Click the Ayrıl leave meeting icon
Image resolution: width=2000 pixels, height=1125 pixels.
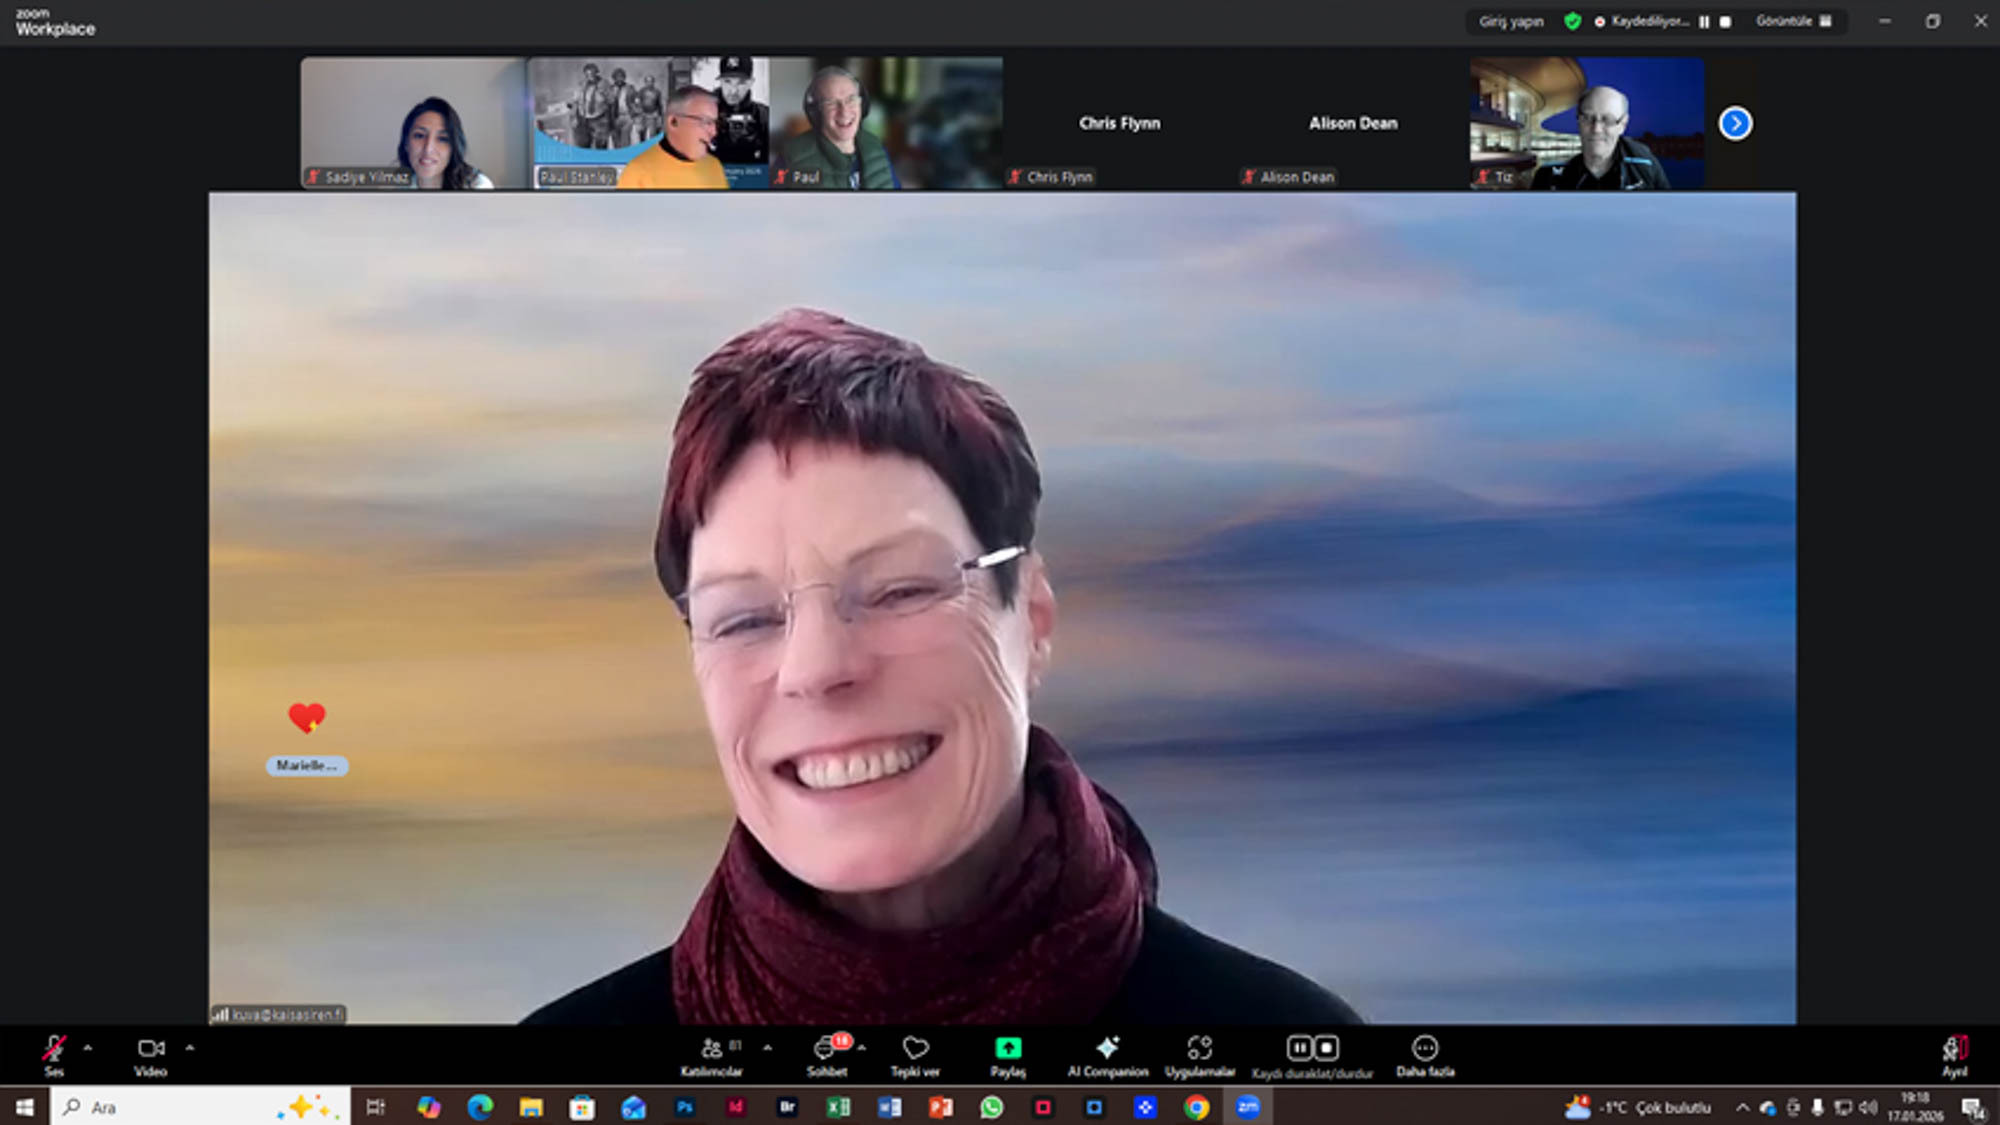[1954, 1050]
